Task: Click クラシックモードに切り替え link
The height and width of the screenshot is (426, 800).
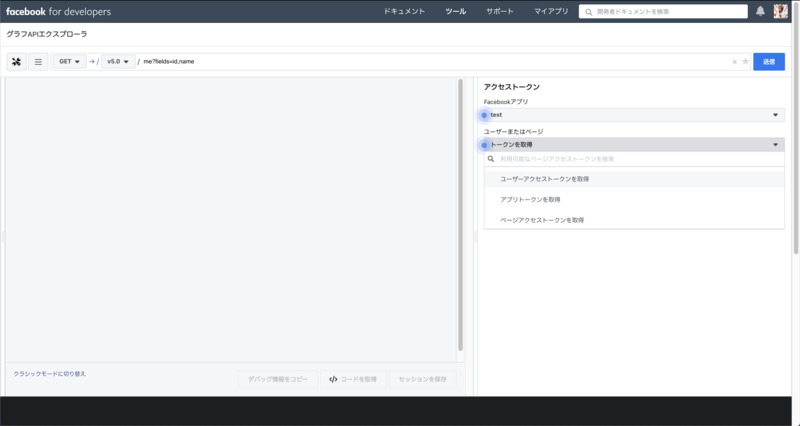Action: (49, 374)
